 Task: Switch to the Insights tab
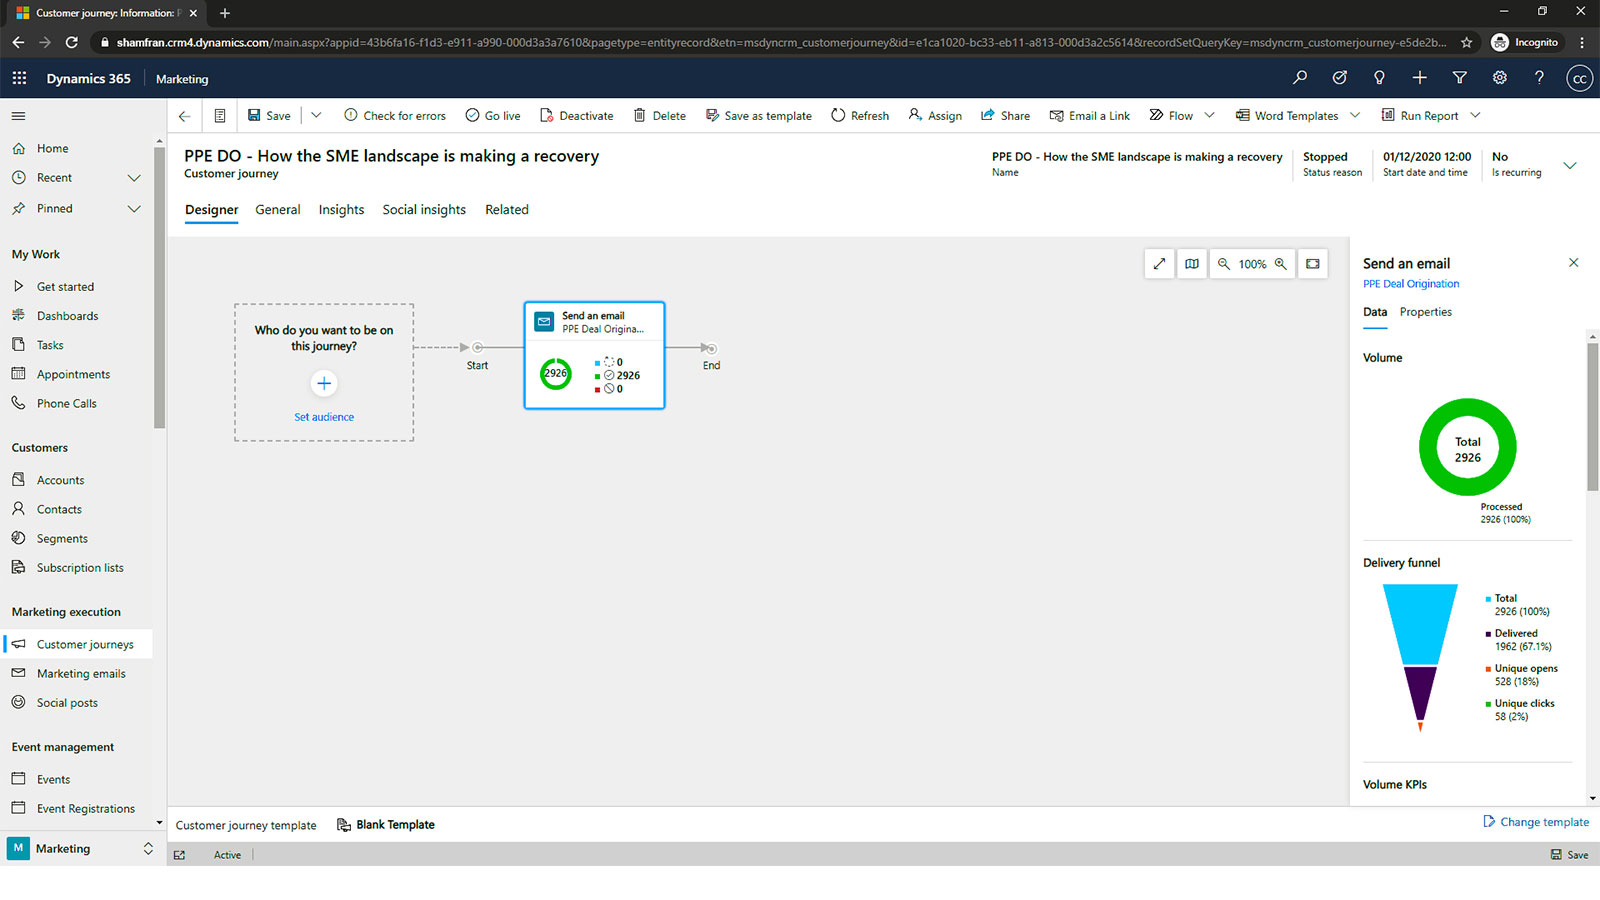(341, 210)
